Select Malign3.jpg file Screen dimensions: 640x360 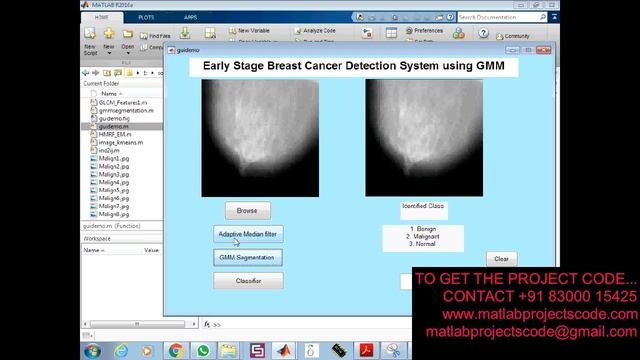coord(114,174)
